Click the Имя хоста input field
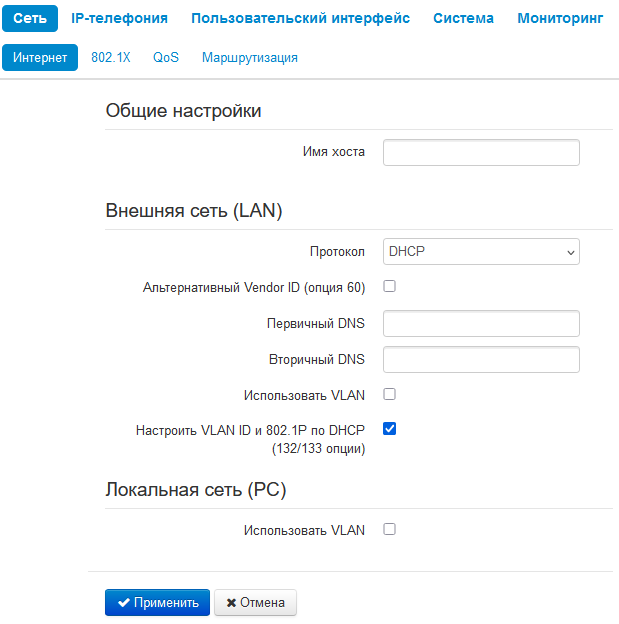 click(x=481, y=152)
